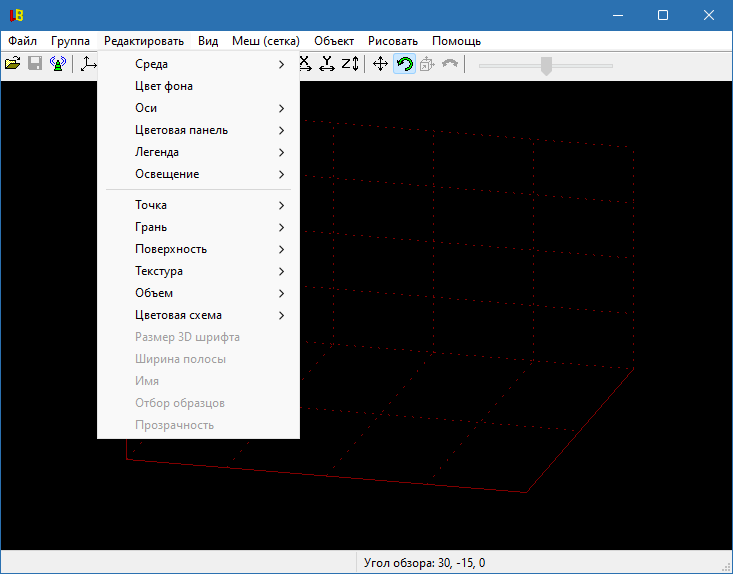
Task: Click the grayed curved arrow icon
Action: pos(450,64)
